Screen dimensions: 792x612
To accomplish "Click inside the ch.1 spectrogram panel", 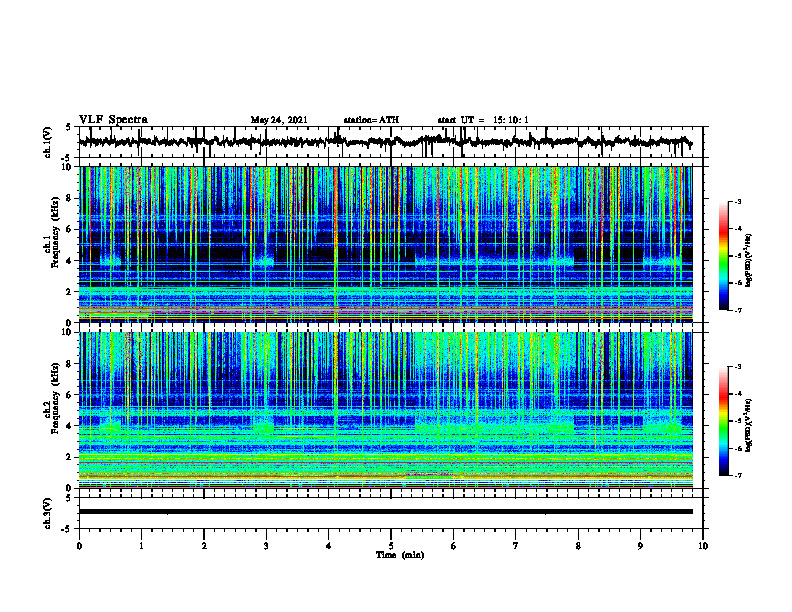I will tap(385, 244).
